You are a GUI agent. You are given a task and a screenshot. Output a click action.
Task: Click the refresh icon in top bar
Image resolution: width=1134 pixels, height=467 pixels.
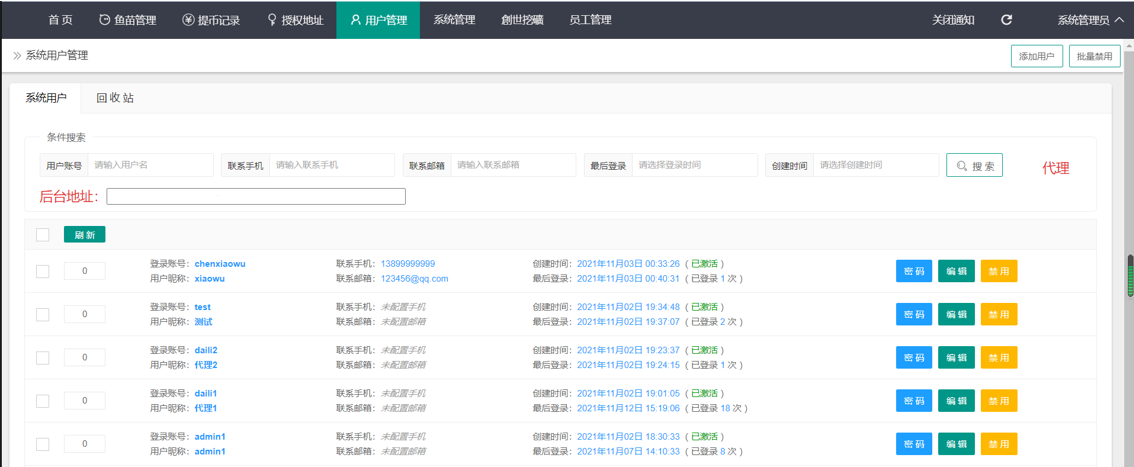[1006, 20]
